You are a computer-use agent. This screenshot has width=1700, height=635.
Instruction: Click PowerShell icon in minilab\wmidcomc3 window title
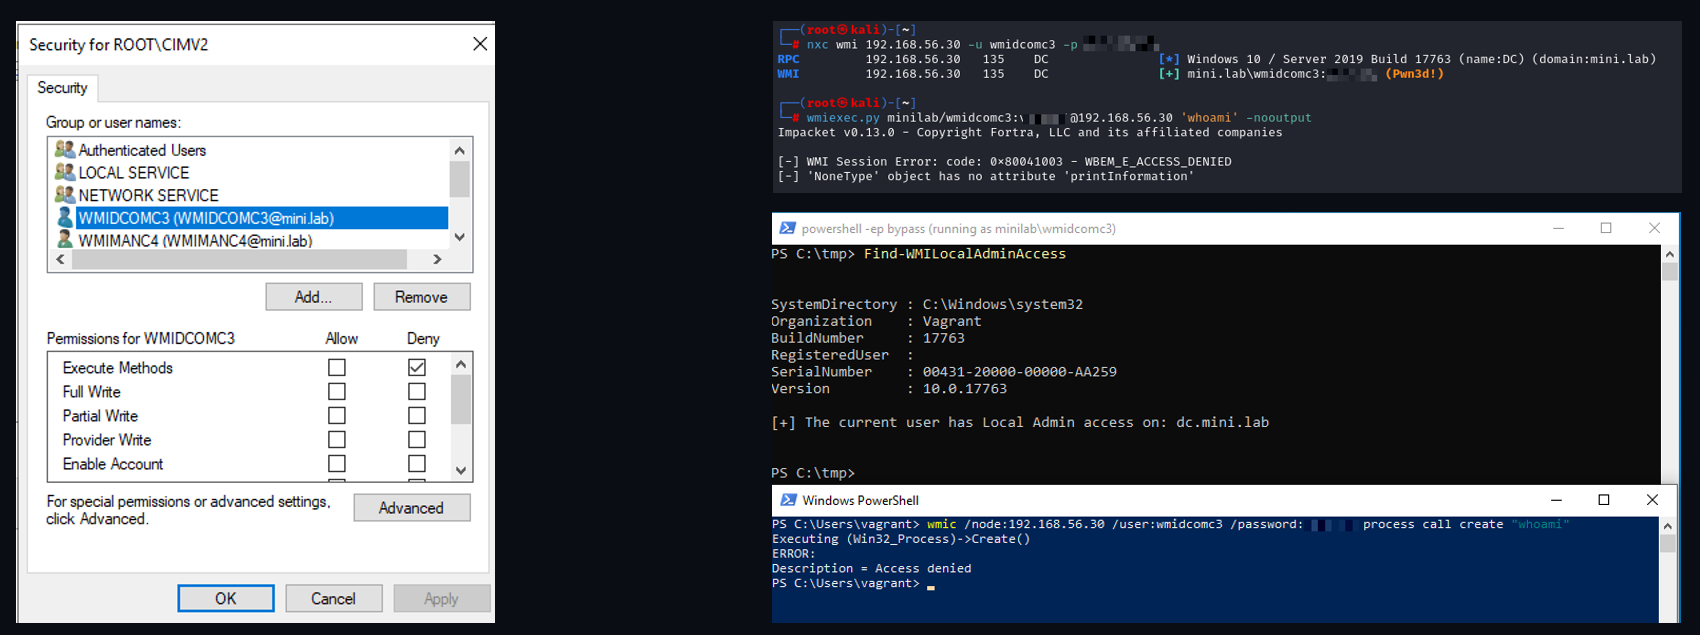click(788, 228)
